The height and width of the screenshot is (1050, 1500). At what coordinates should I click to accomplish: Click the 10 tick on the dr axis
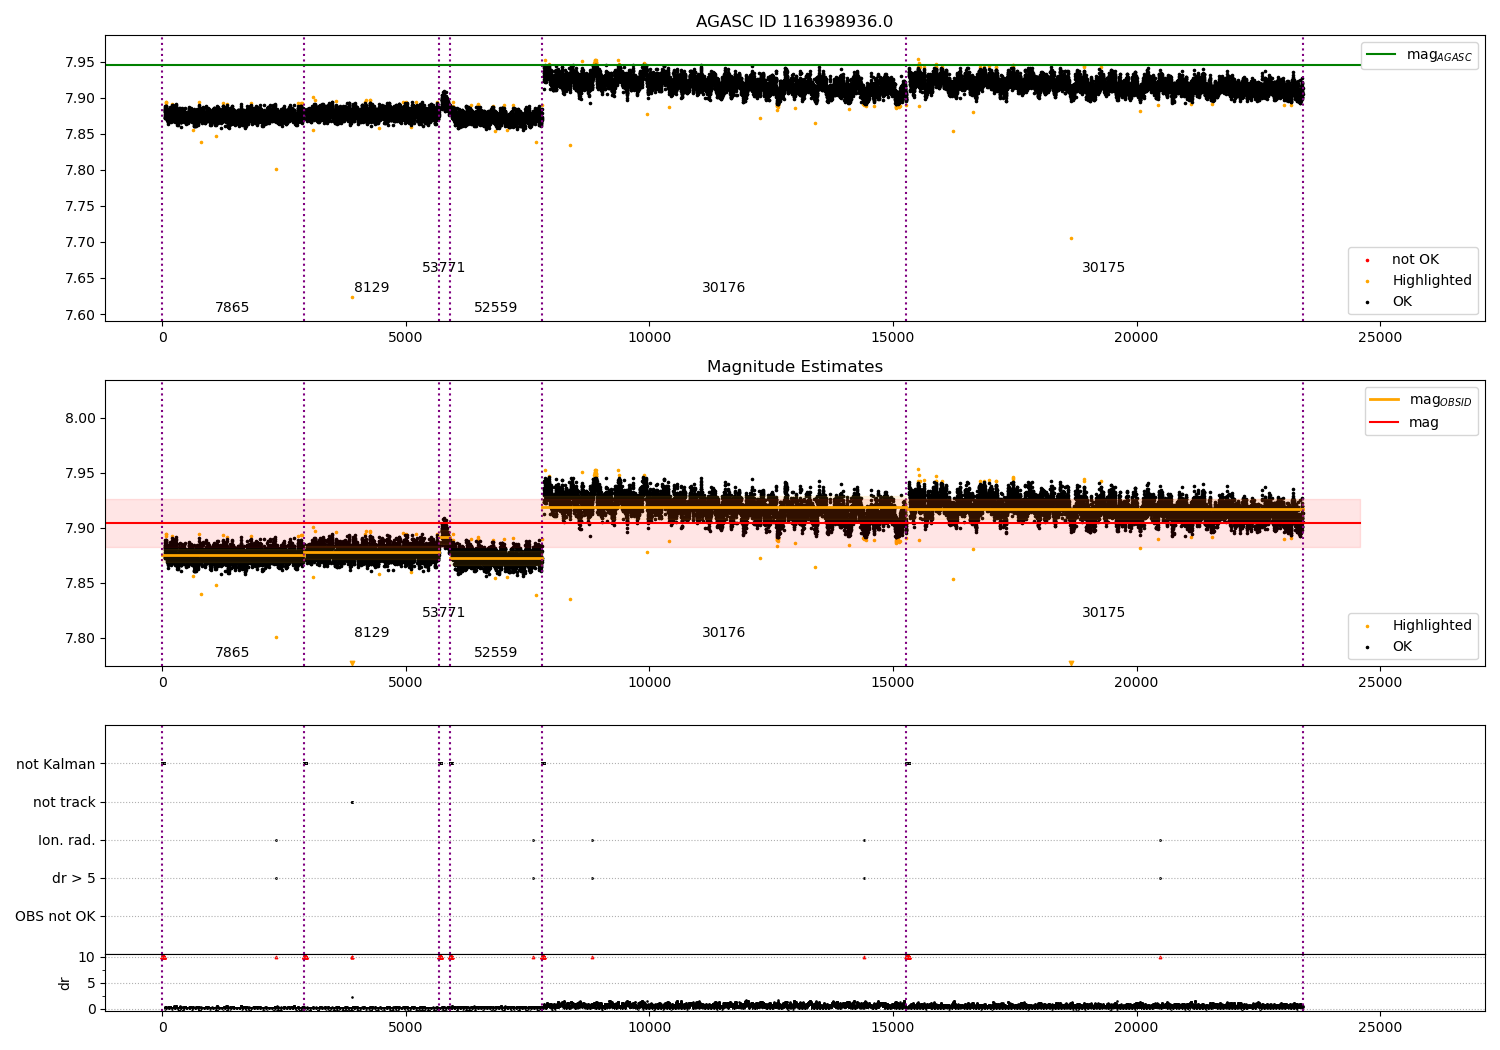[87, 958]
